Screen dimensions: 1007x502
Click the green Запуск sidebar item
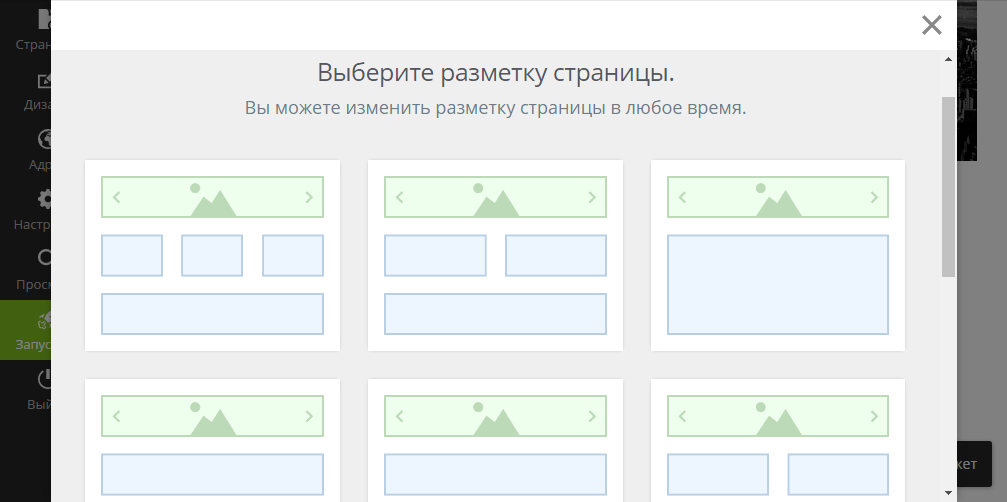(26, 330)
